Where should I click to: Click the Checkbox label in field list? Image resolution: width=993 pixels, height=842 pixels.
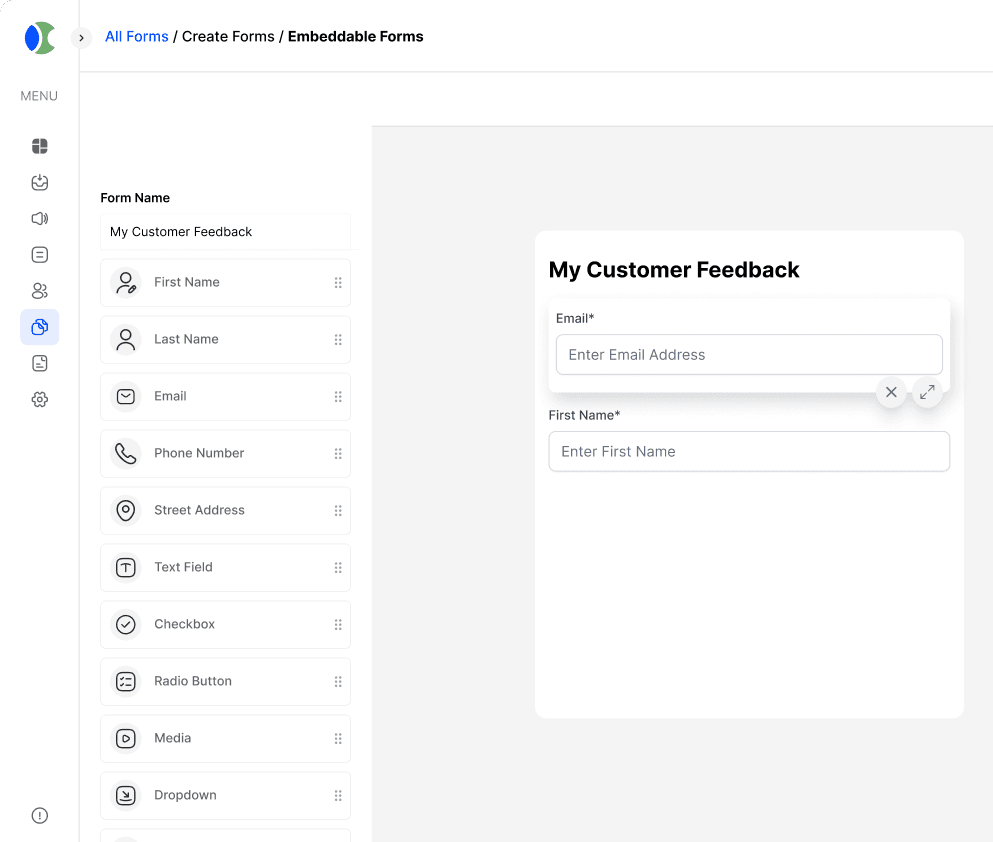[x=184, y=624]
